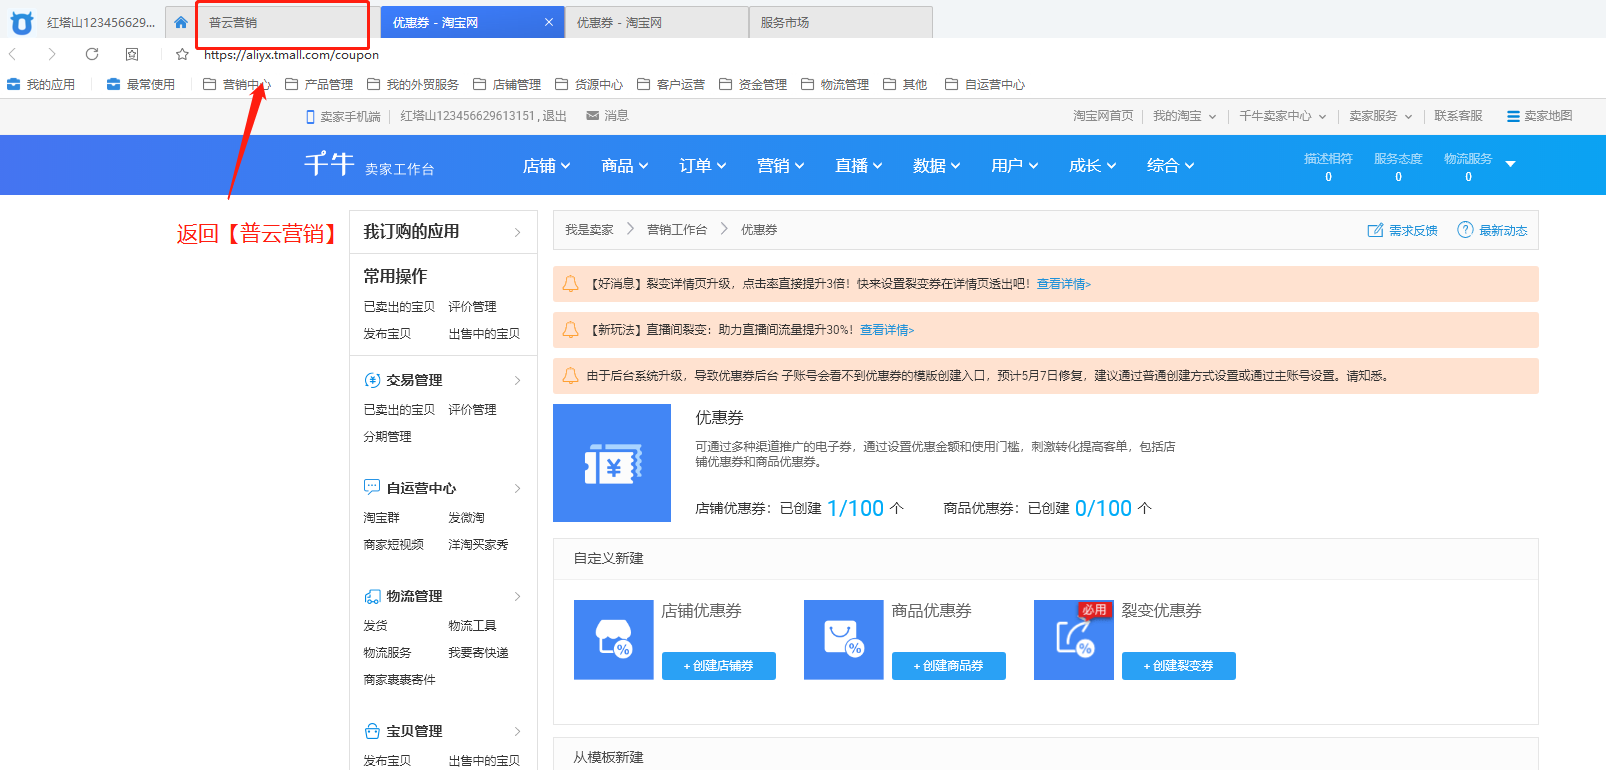
Task: Open the 千牛卖家中心 dropdown
Action: tap(1283, 116)
